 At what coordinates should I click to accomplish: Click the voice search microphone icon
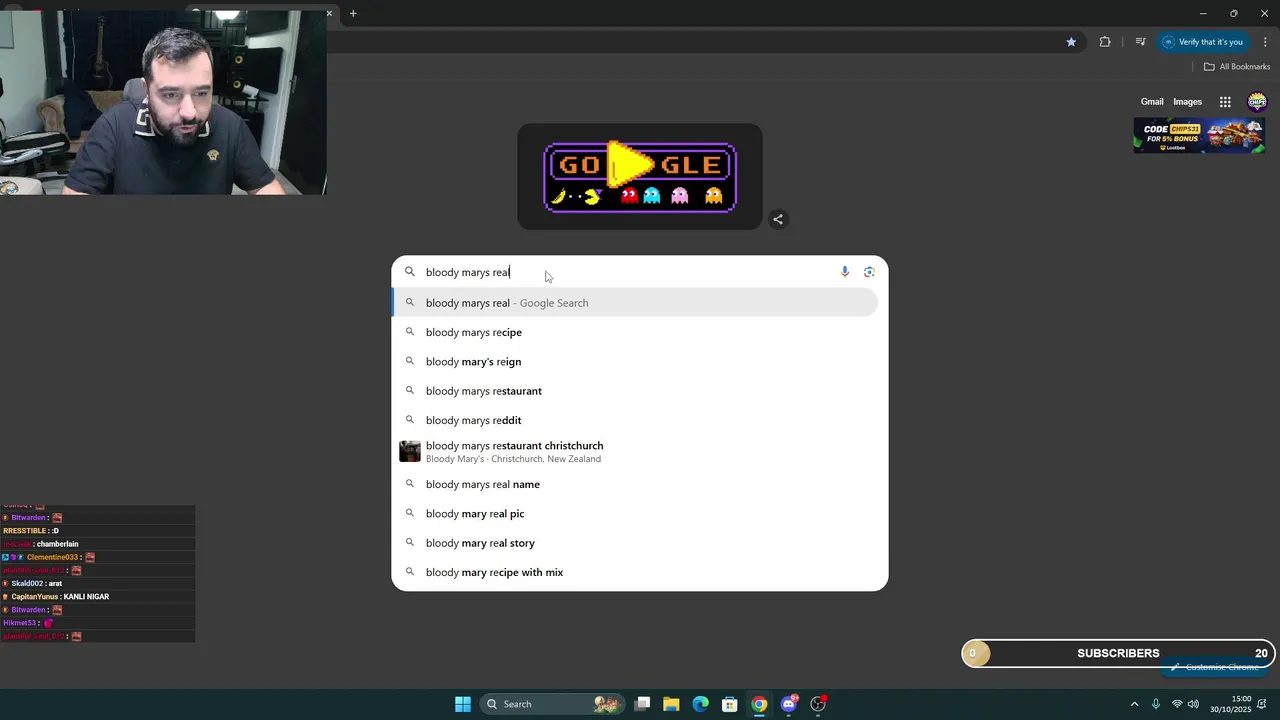[x=845, y=272]
